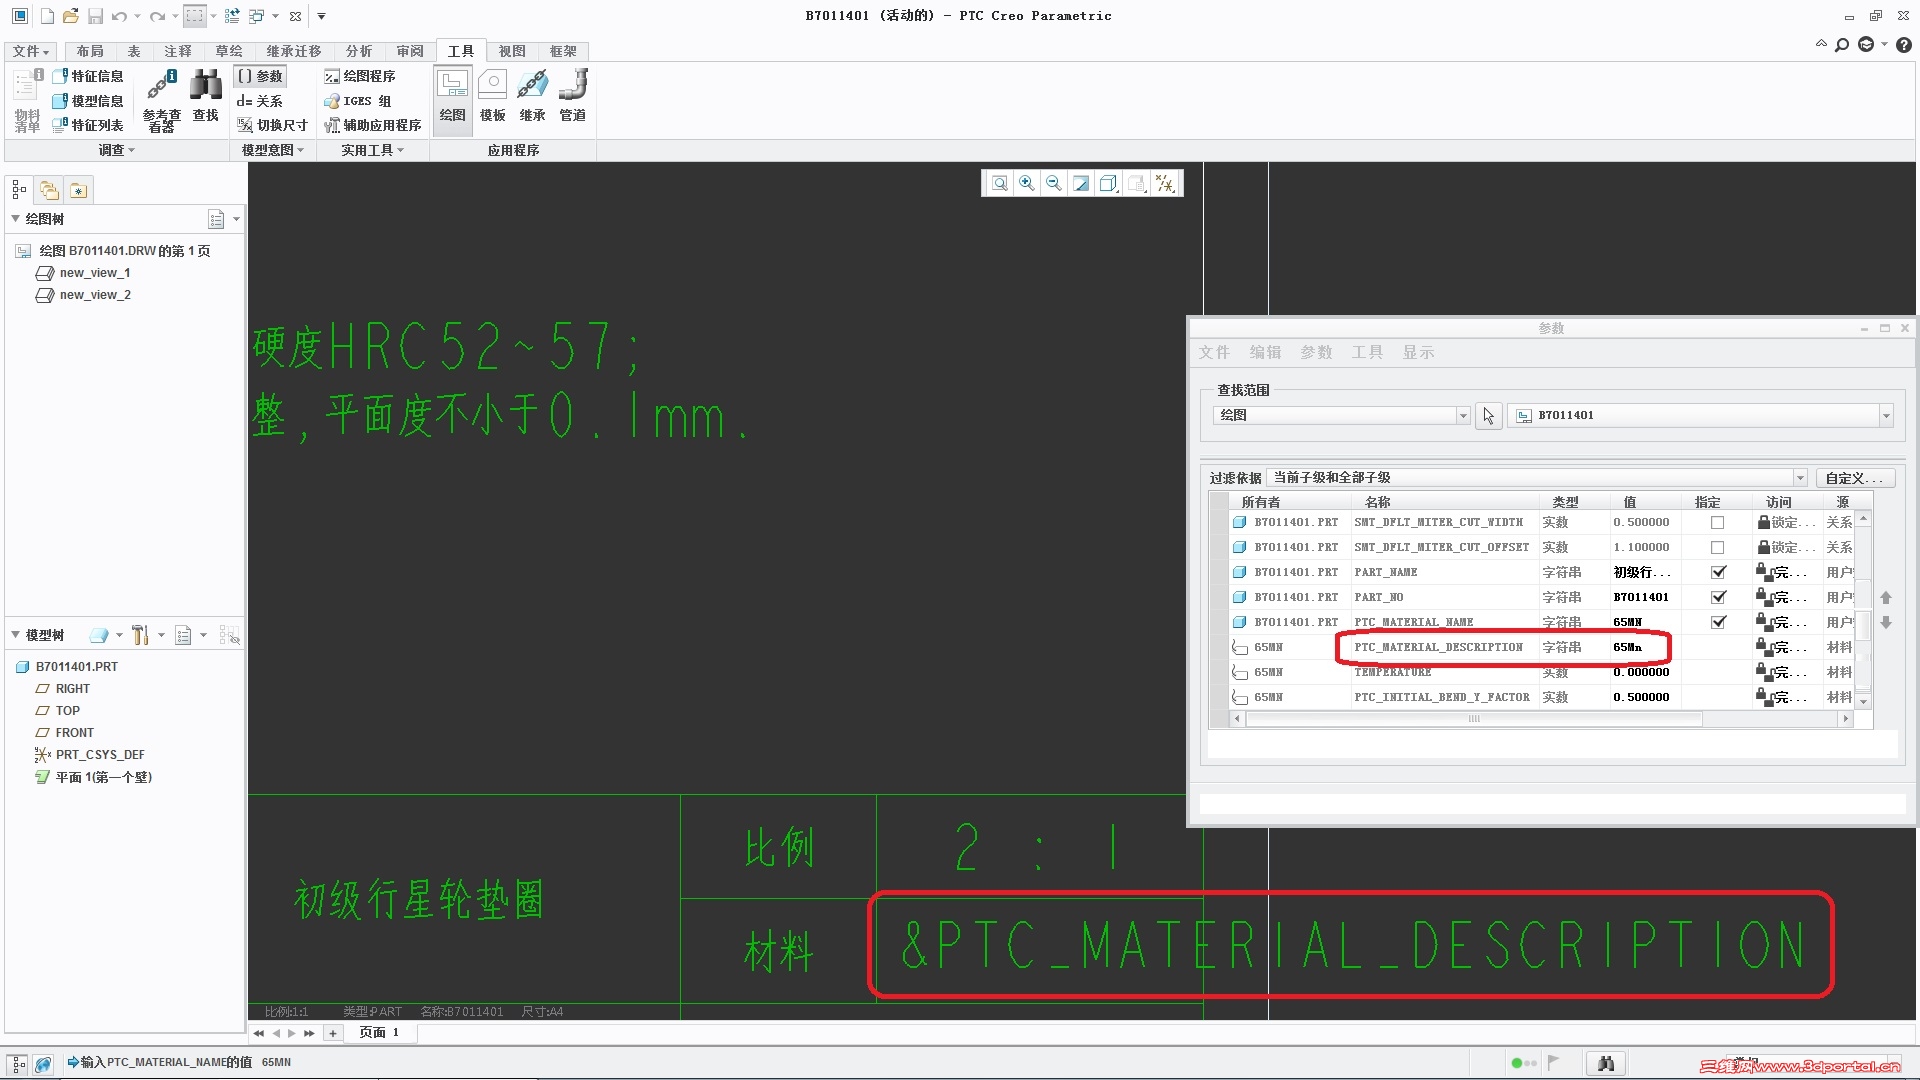Screen dimensions: 1920x1080
Task: Click 切换尺寸 switch dimensions
Action: [x=272, y=125]
